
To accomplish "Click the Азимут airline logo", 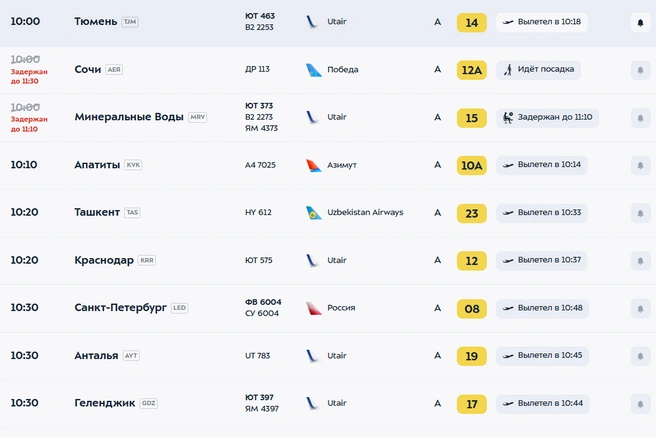I will point(313,165).
